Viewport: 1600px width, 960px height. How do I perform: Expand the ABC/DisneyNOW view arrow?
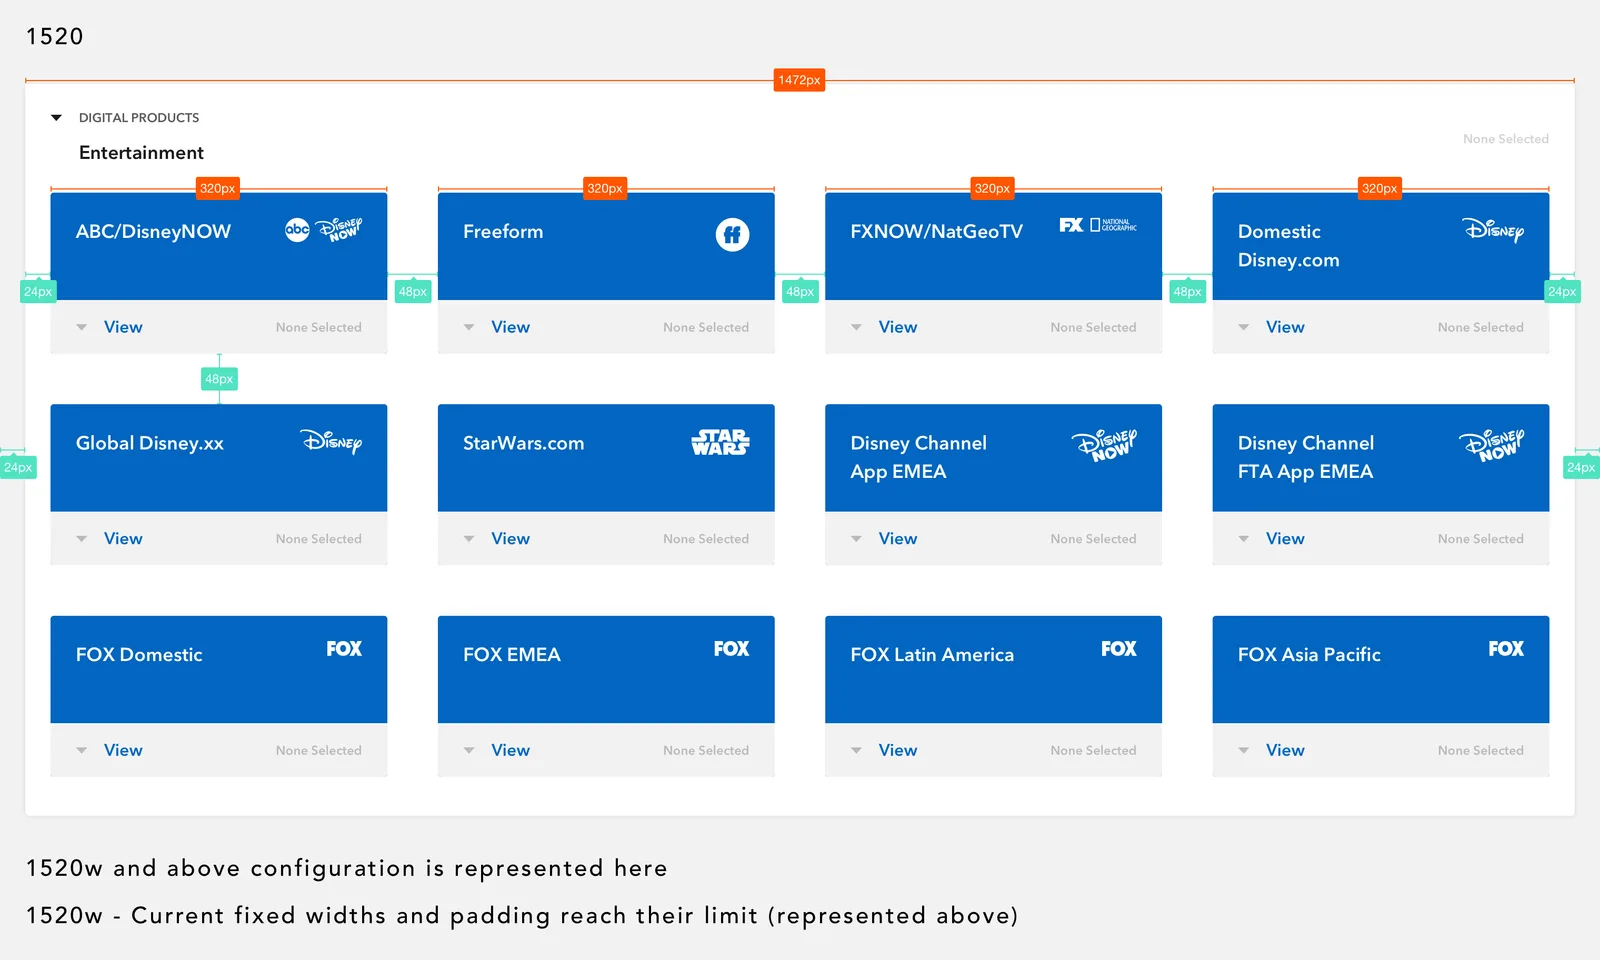(82, 327)
